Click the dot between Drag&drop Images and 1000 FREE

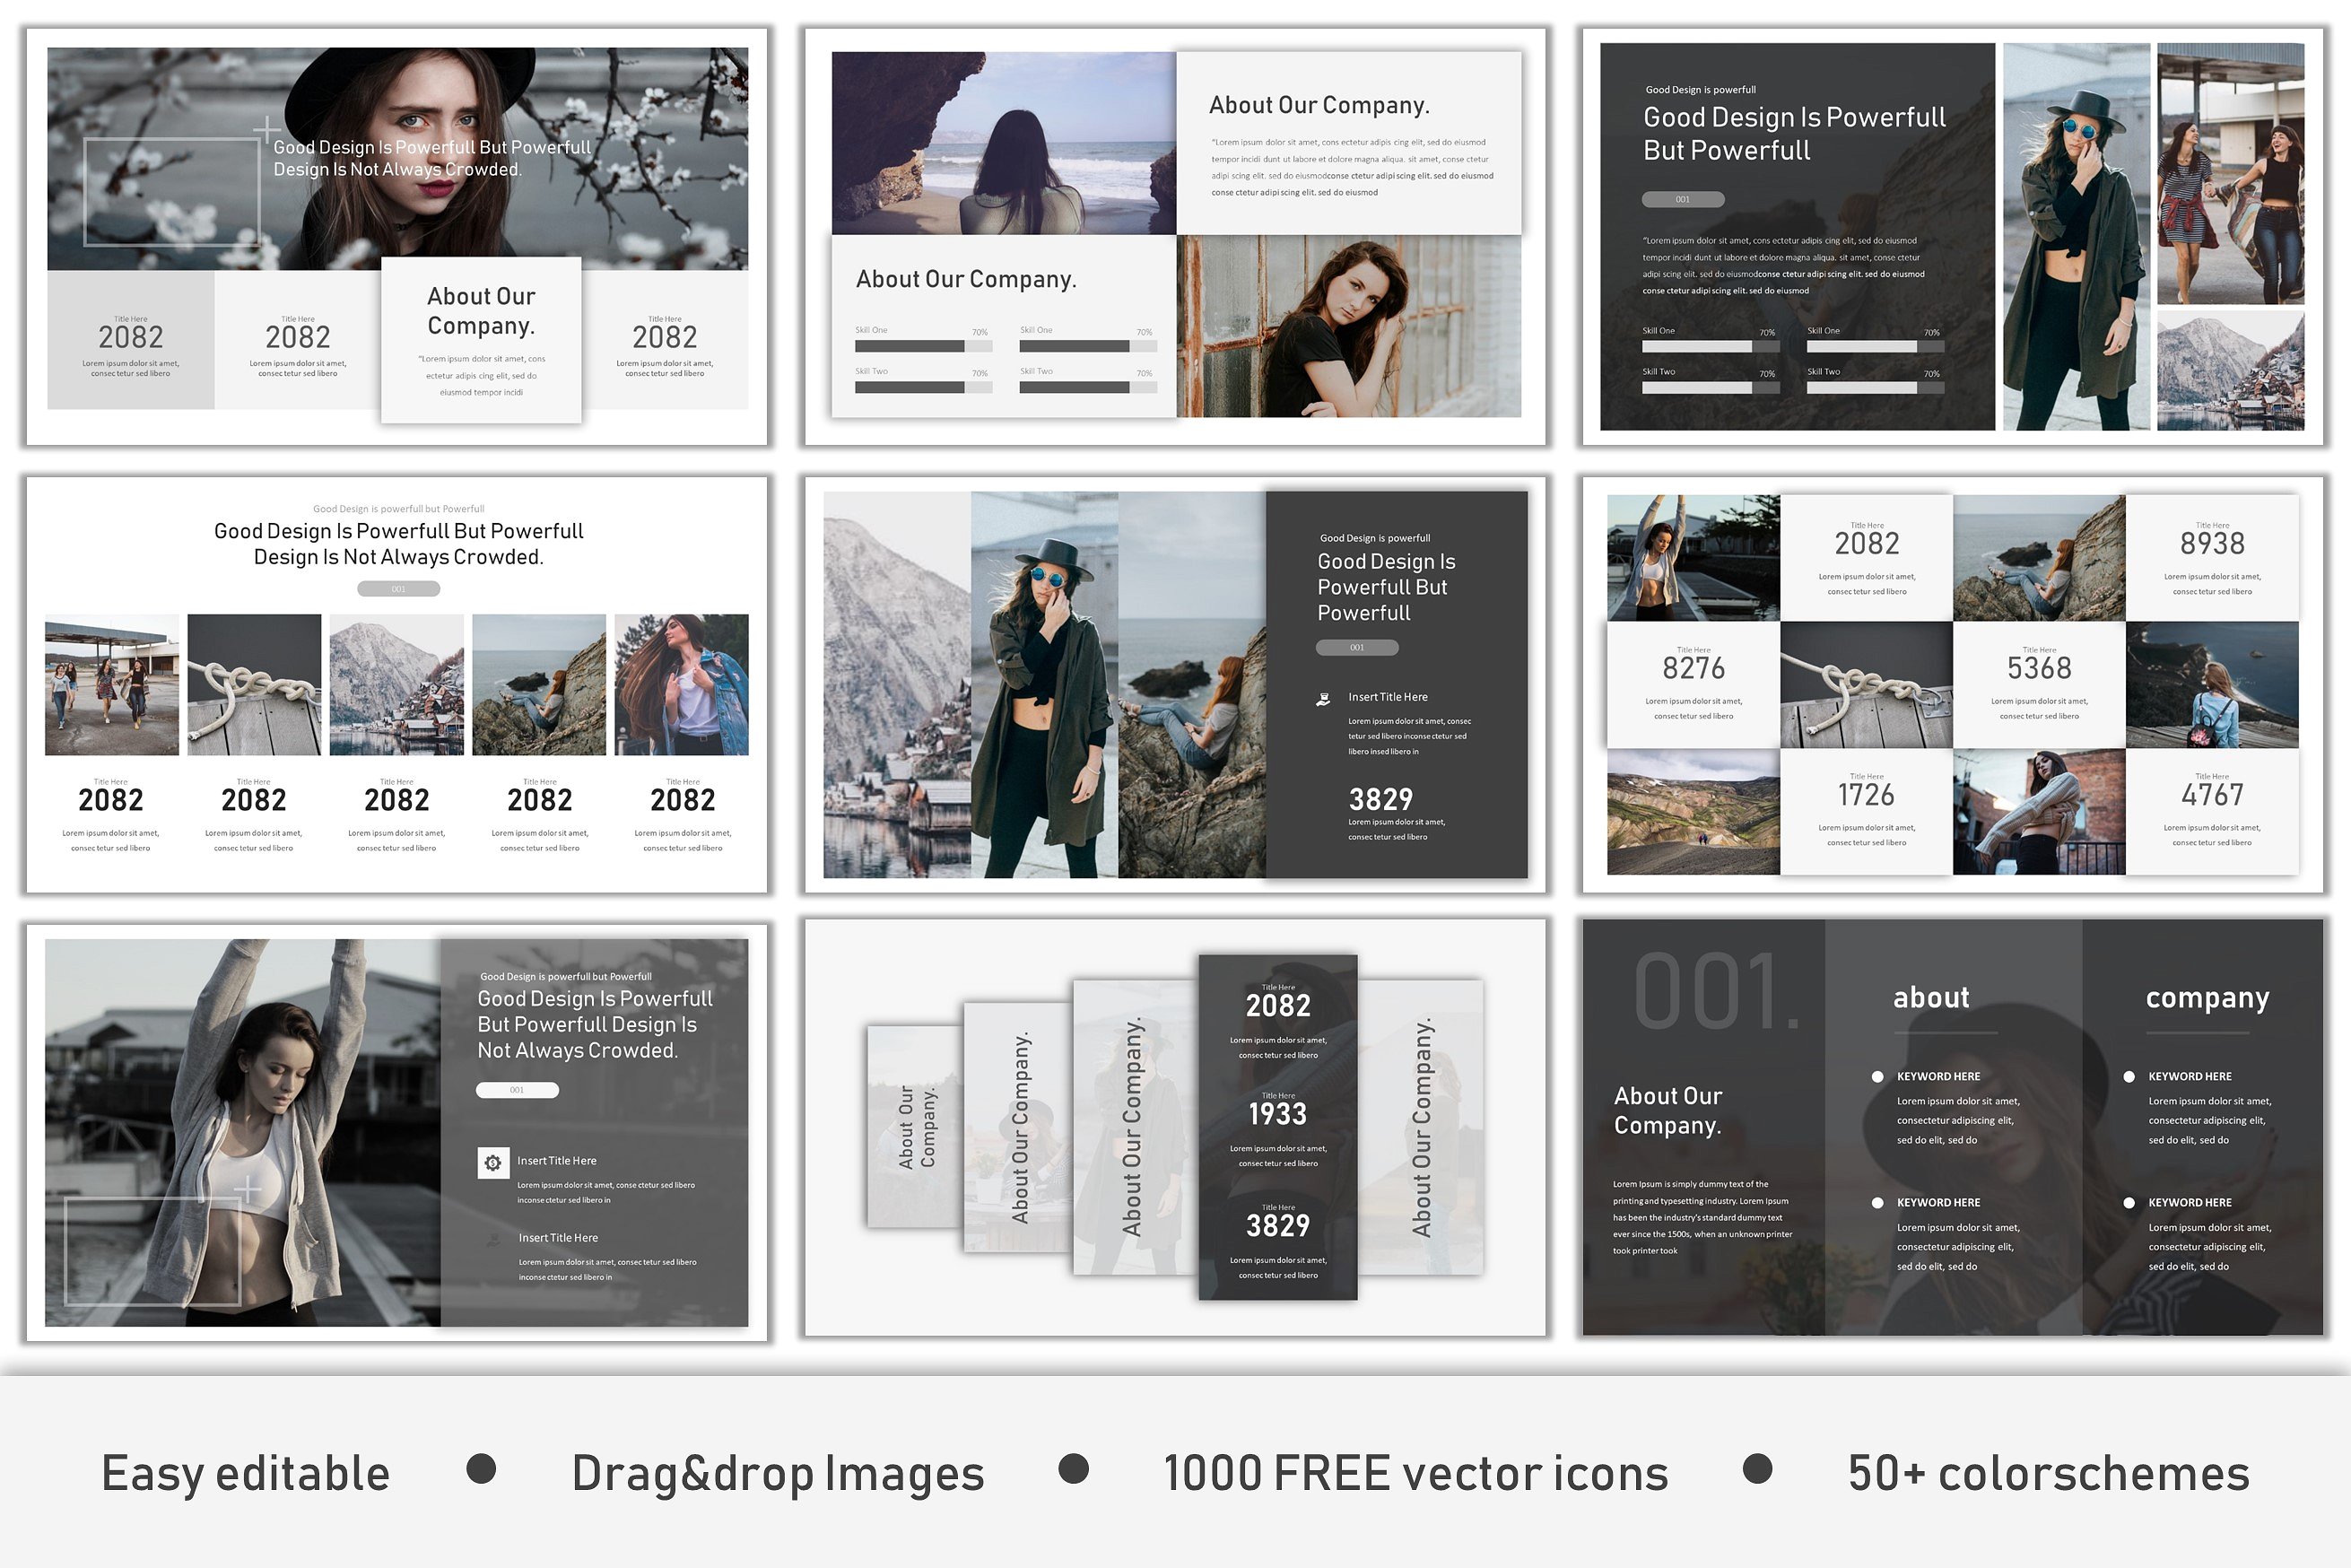click(x=1073, y=1469)
